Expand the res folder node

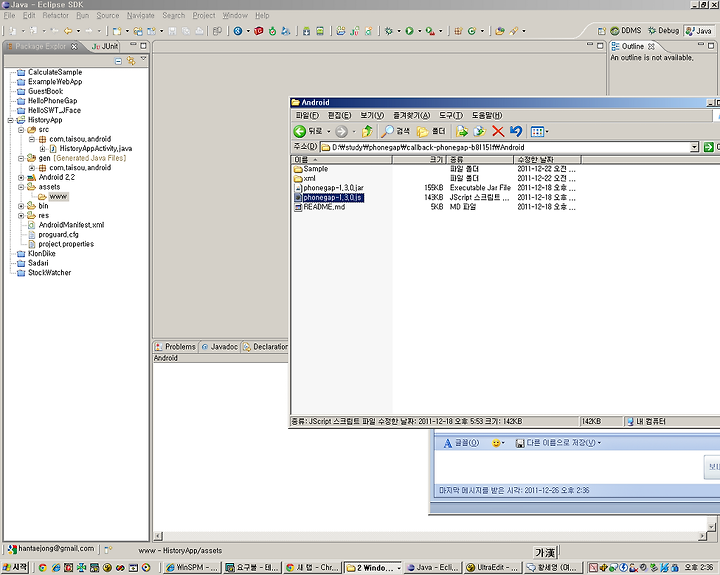(21, 216)
